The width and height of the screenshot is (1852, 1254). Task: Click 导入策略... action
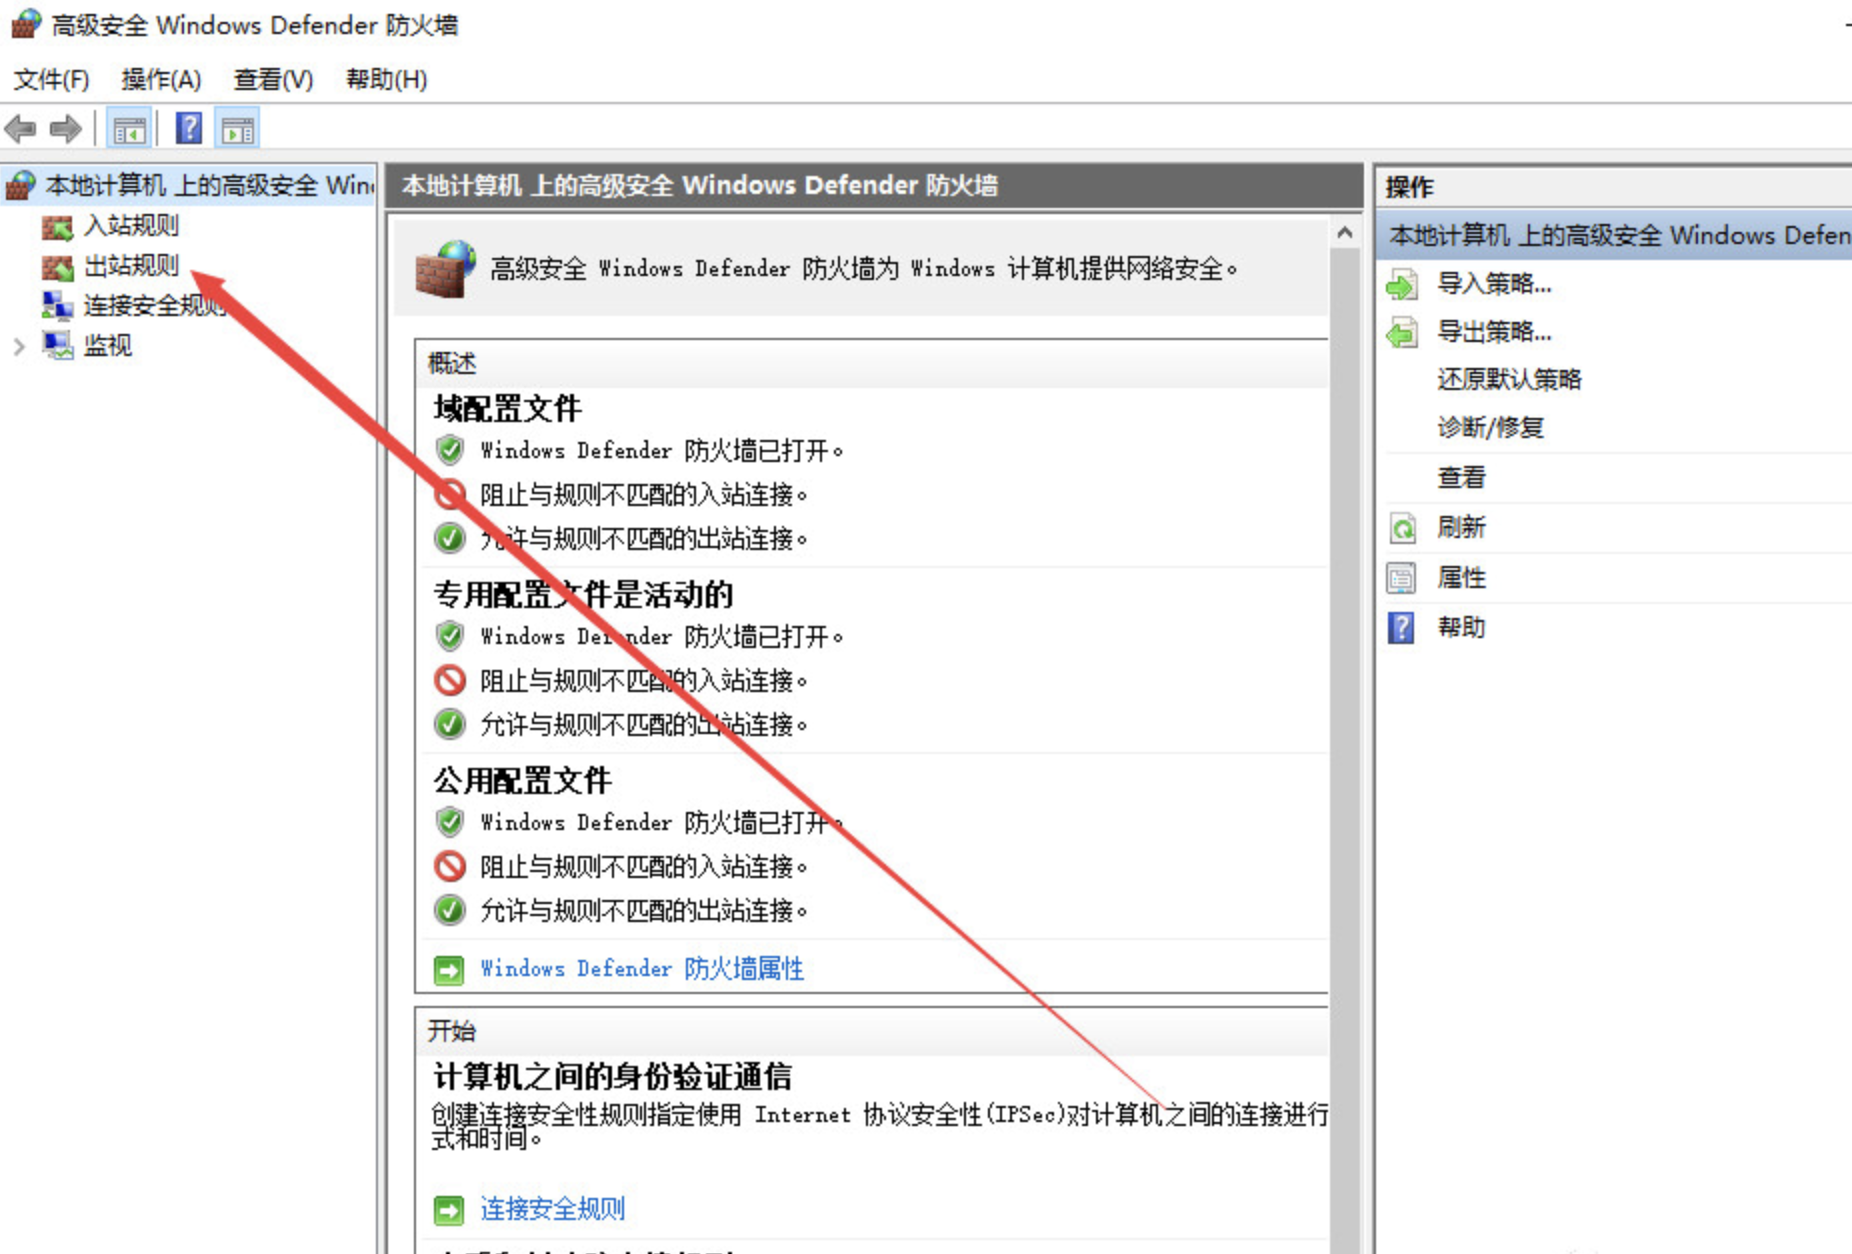click(1494, 284)
